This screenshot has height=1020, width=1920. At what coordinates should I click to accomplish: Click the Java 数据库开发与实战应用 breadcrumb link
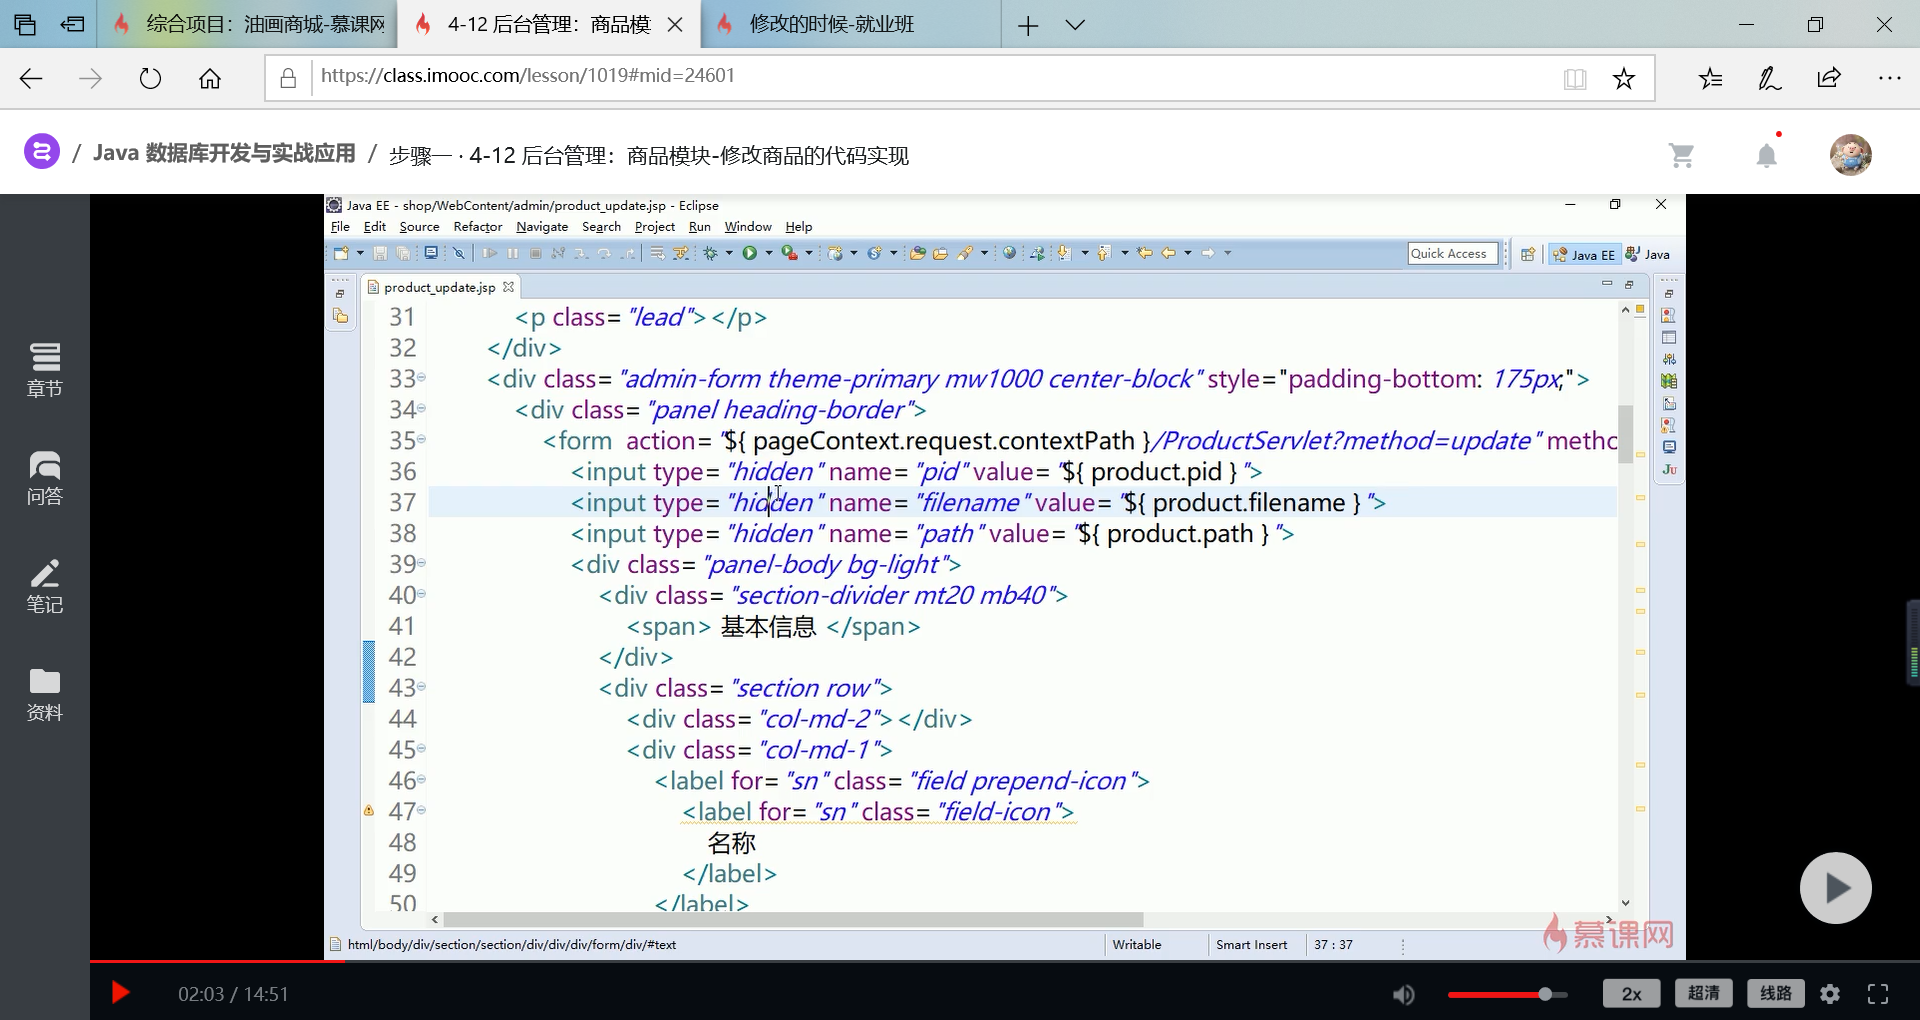[x=224, y=153]
